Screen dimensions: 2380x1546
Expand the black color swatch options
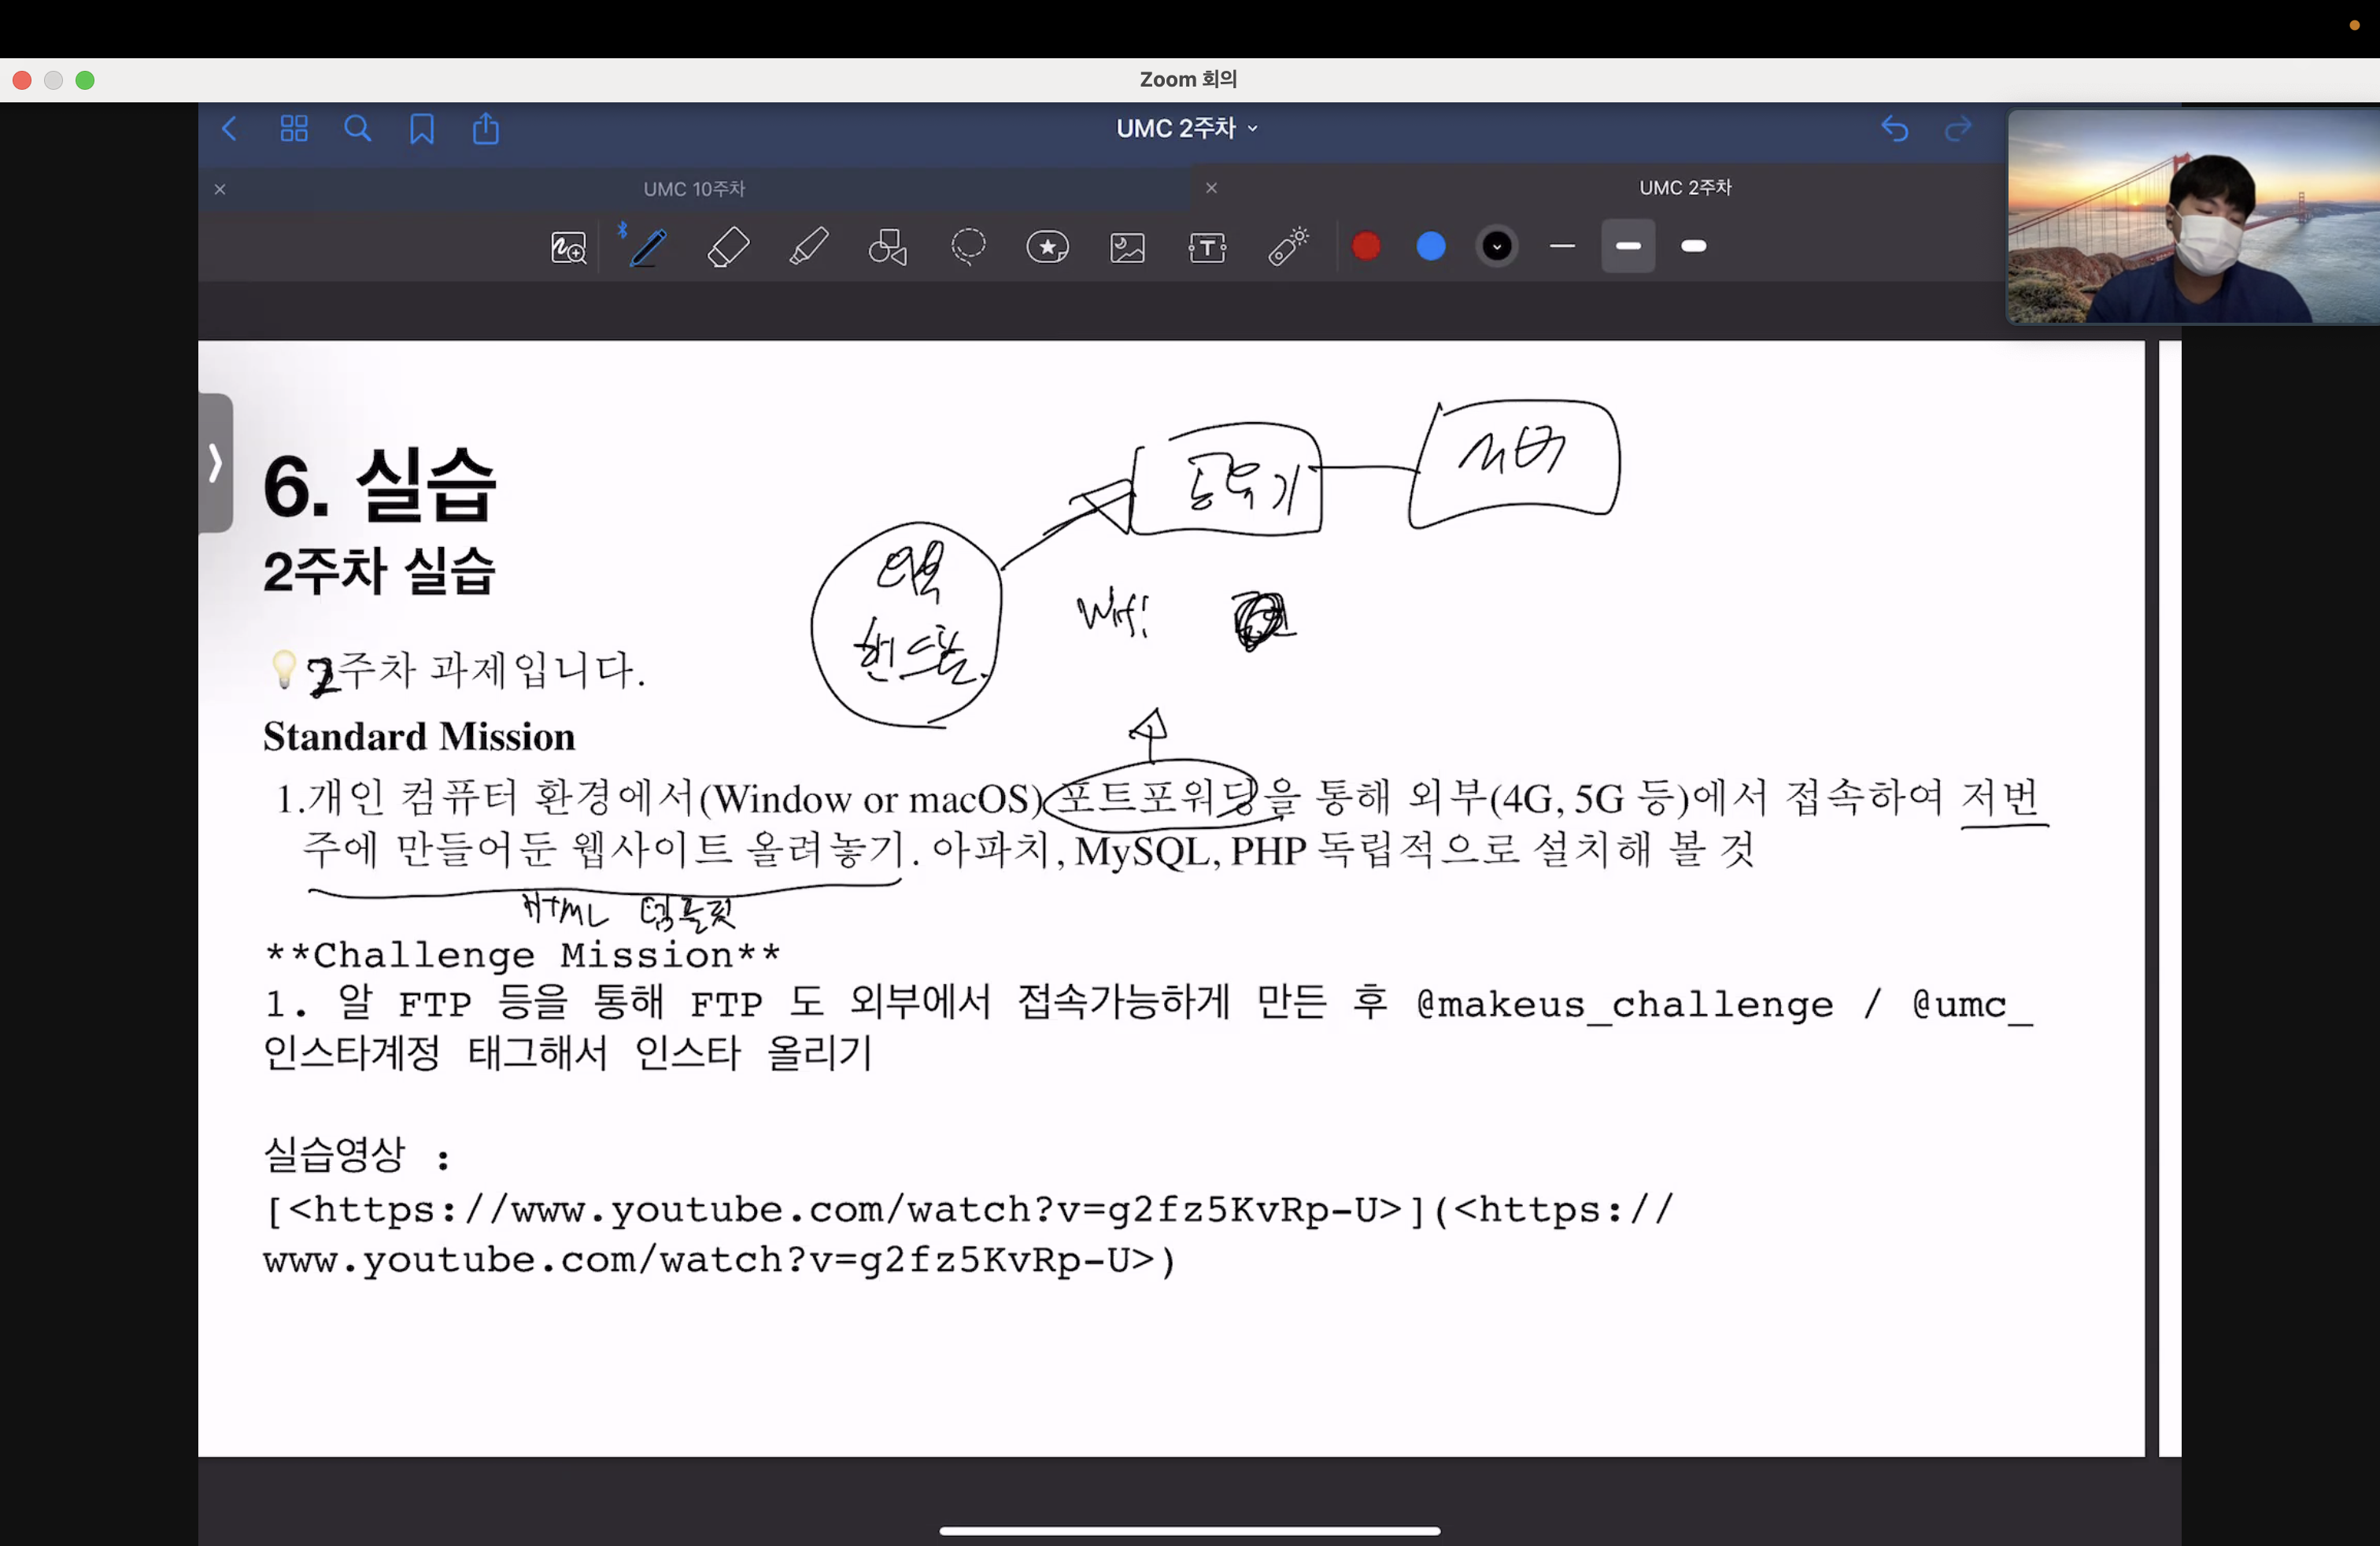[x=1497, y=246]
